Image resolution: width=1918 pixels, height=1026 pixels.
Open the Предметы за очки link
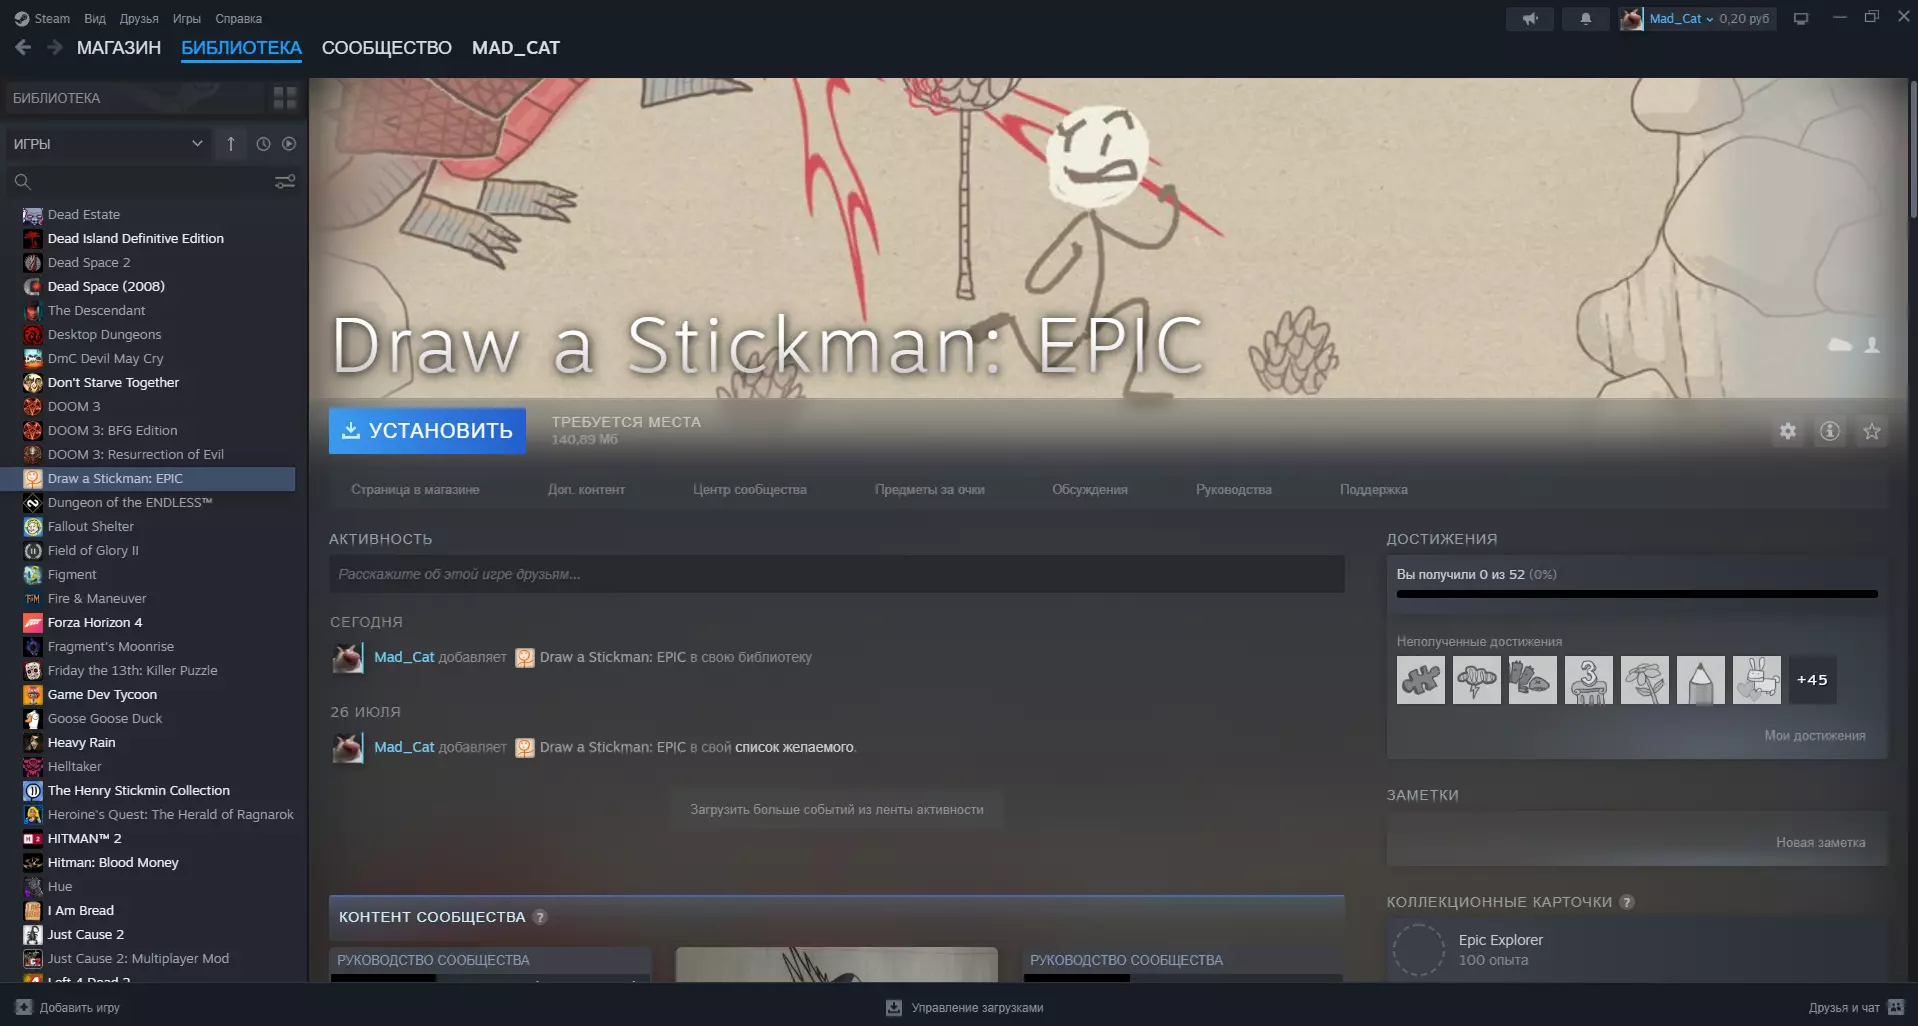point(930,490)
